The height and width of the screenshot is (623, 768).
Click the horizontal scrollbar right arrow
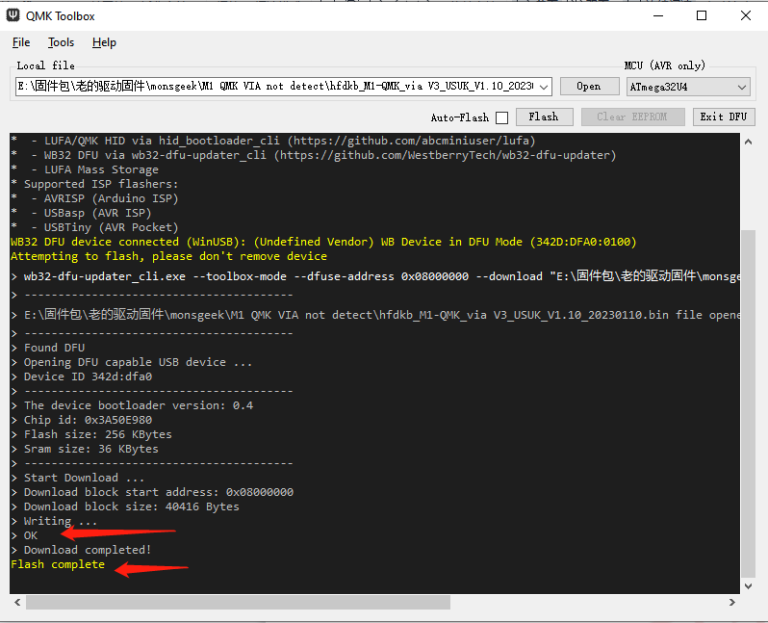[733, 603]
